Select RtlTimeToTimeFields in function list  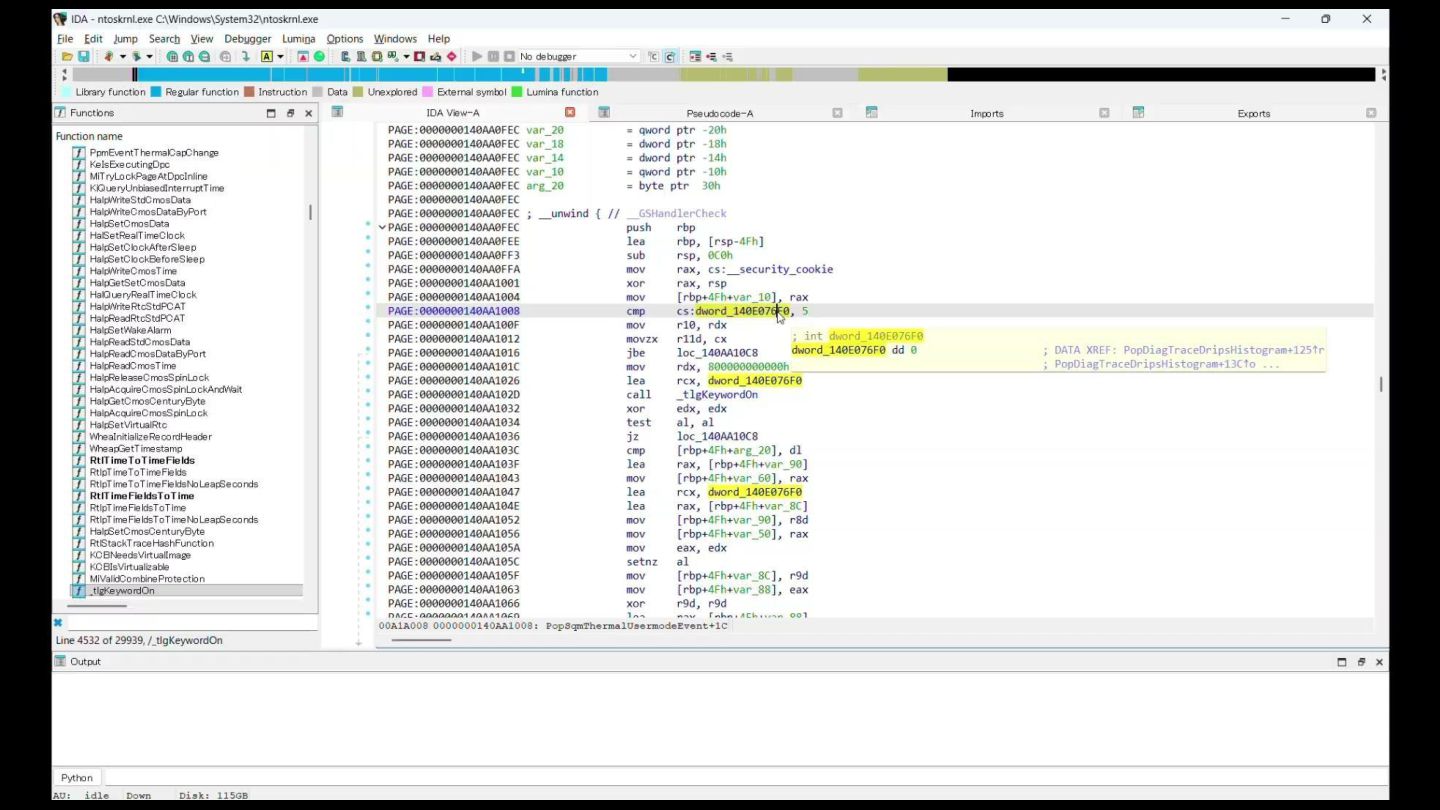[x=142, y=461]
